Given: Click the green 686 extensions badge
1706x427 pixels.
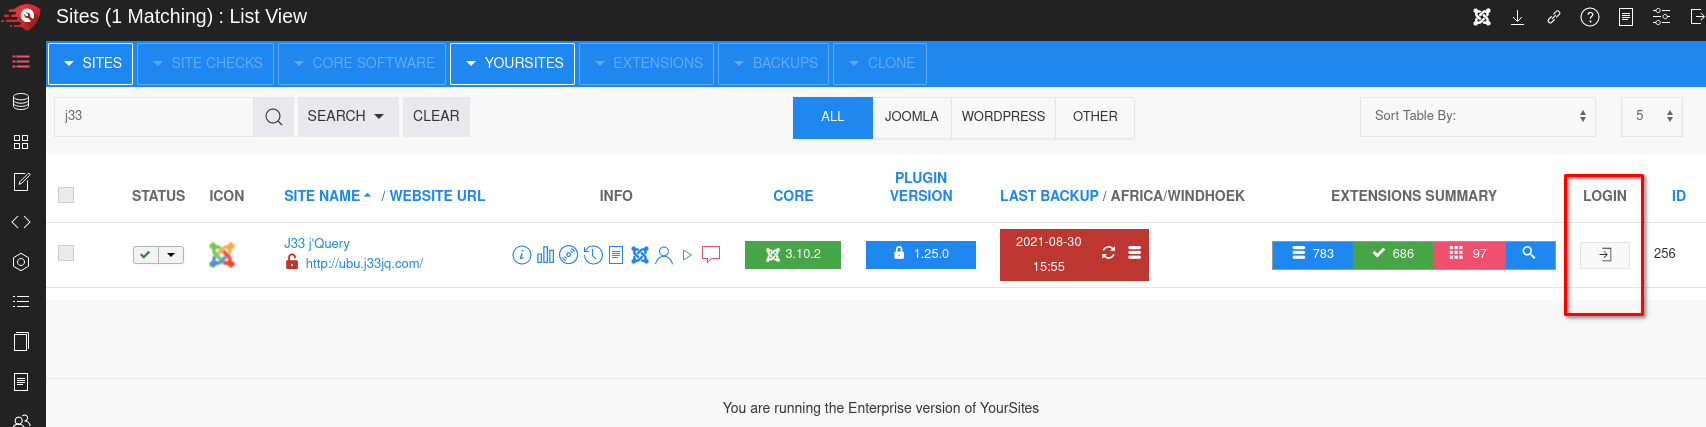Looking at the screenshot, I should point(1393,255).
